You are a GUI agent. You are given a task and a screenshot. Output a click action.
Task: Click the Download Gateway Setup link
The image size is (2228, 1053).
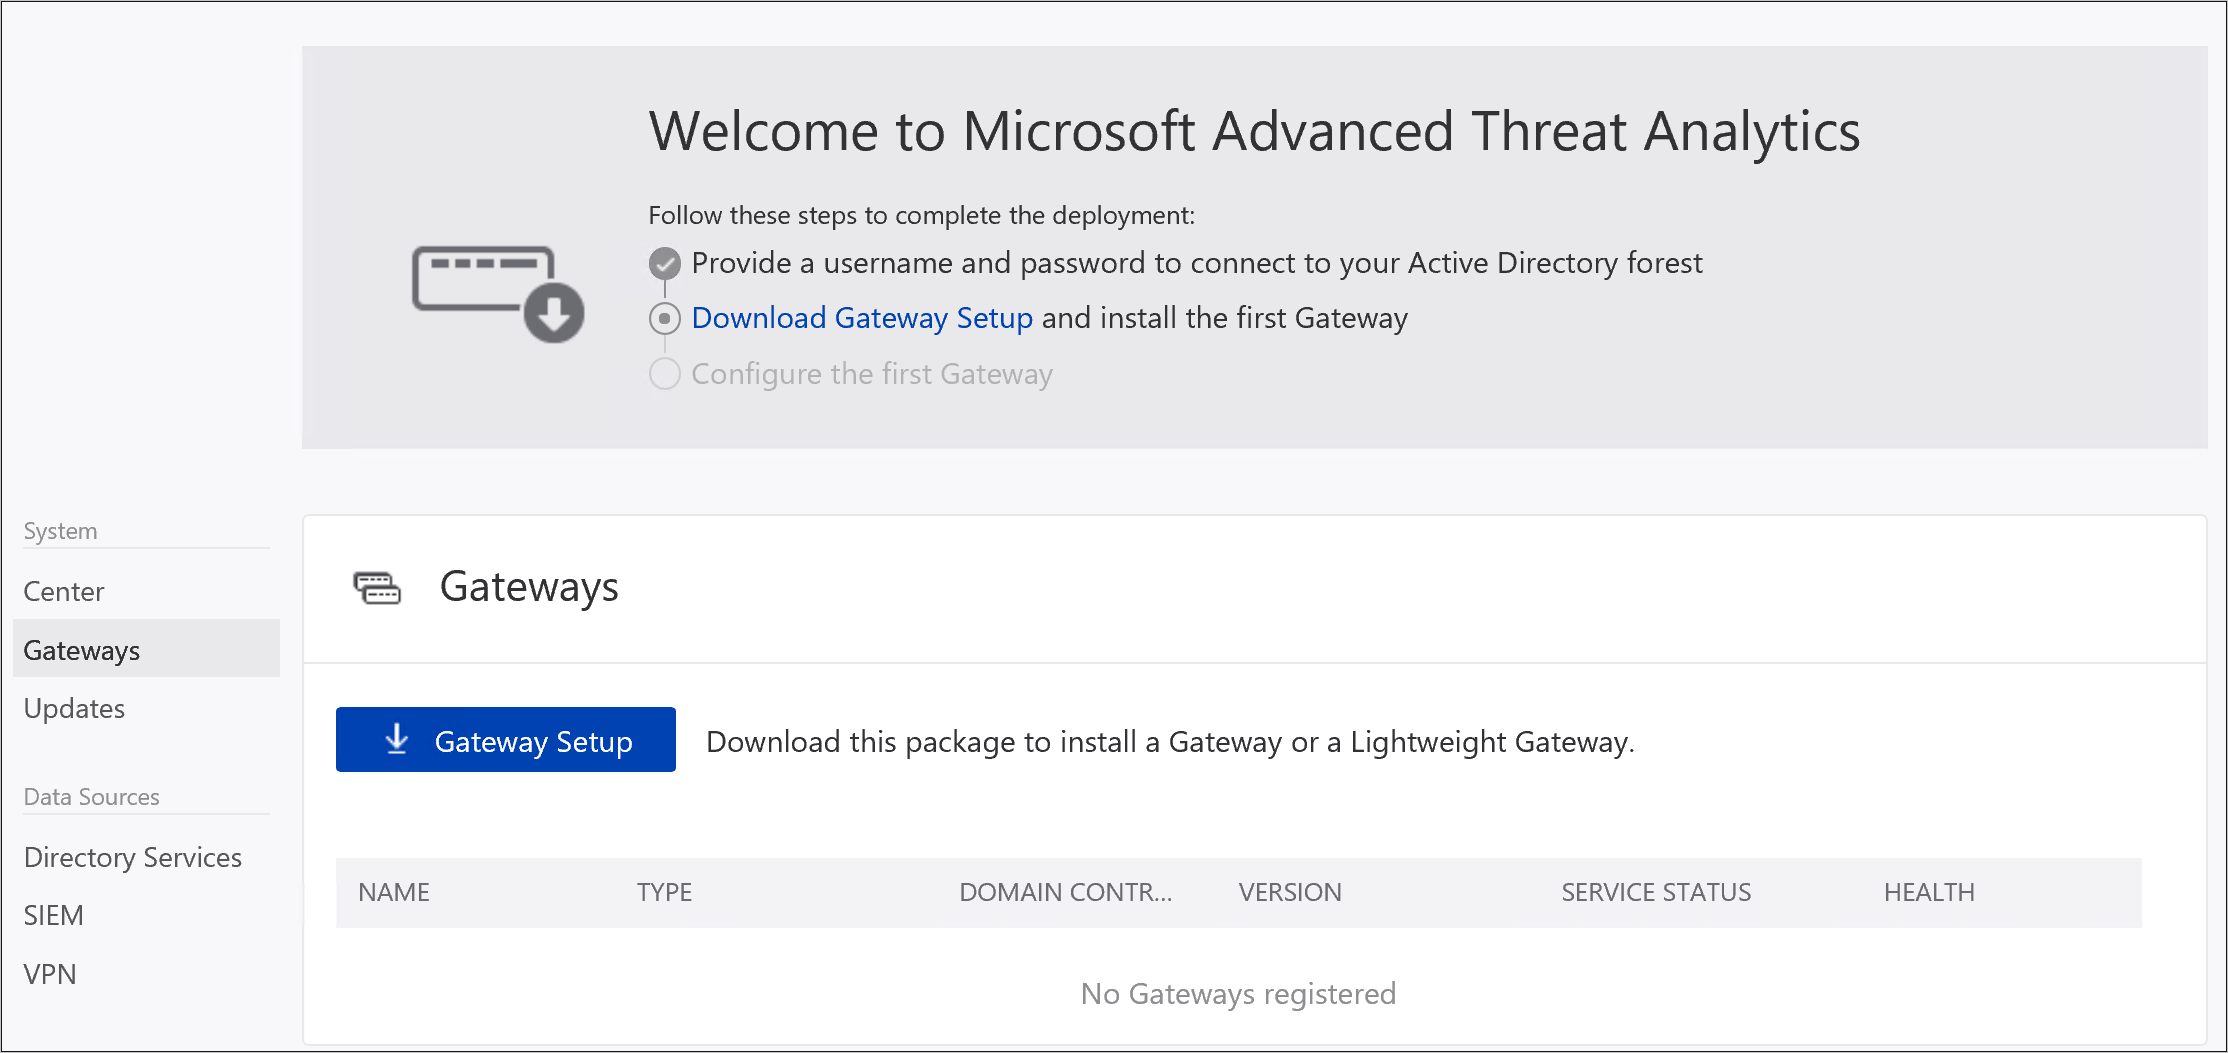point(862,318)
